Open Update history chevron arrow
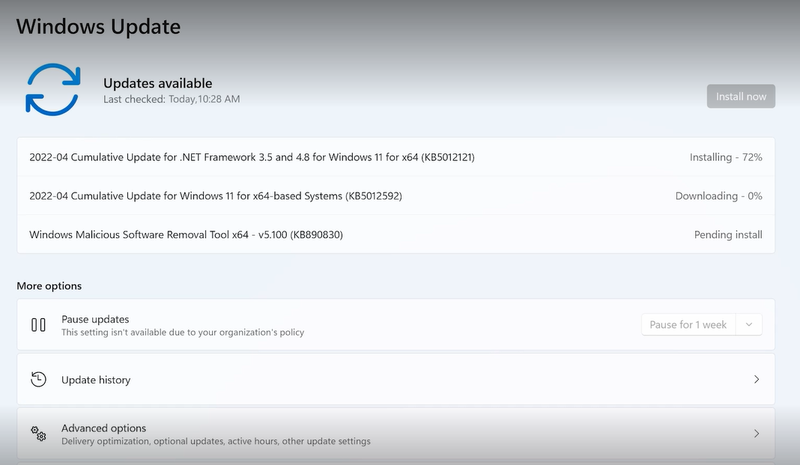 [757, 379]
